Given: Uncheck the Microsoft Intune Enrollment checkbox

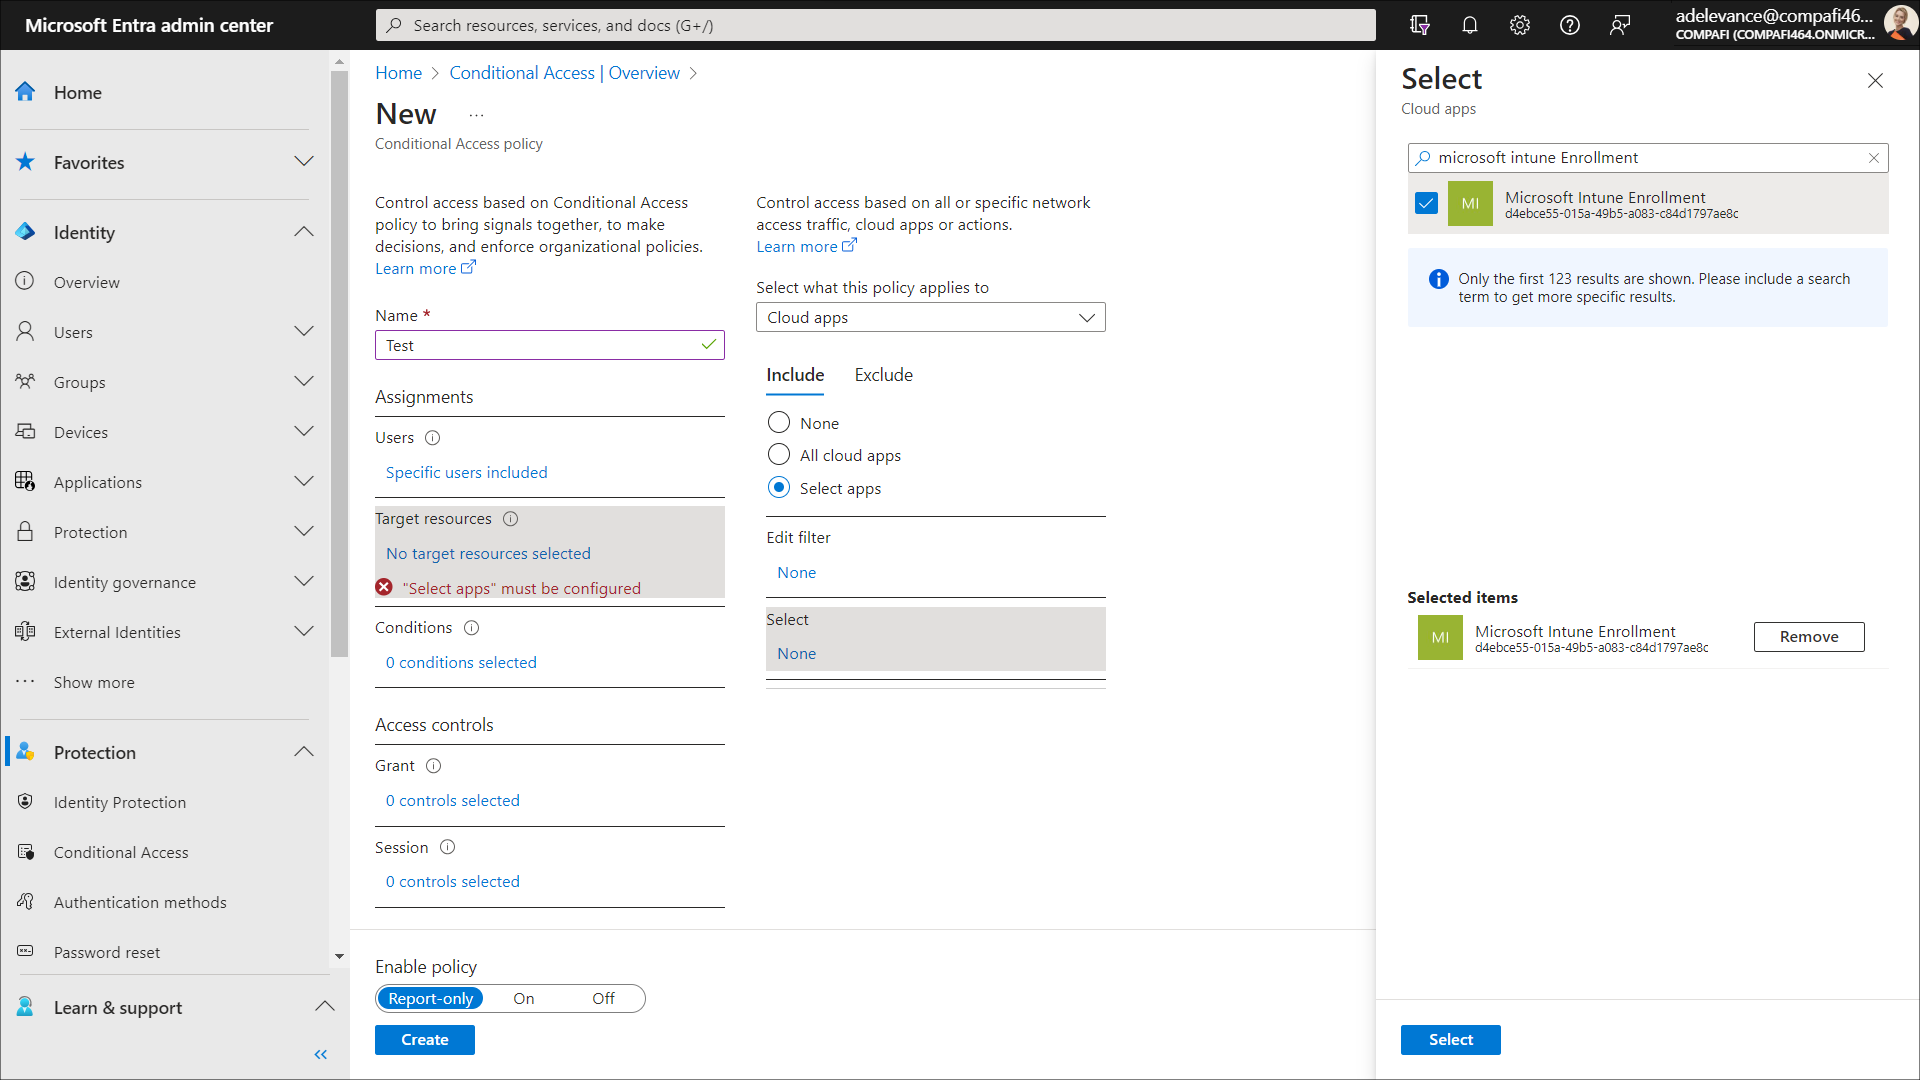Looking at the screenshot, I should click(1426, 204).
